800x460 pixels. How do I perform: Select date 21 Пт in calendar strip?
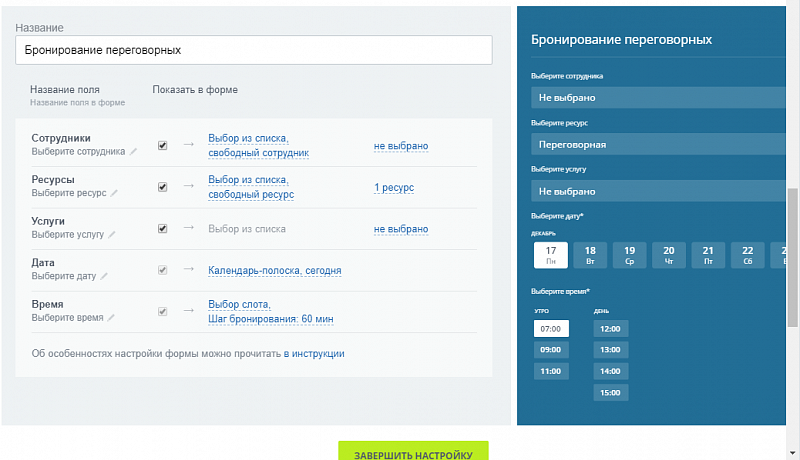click(708, 254)
